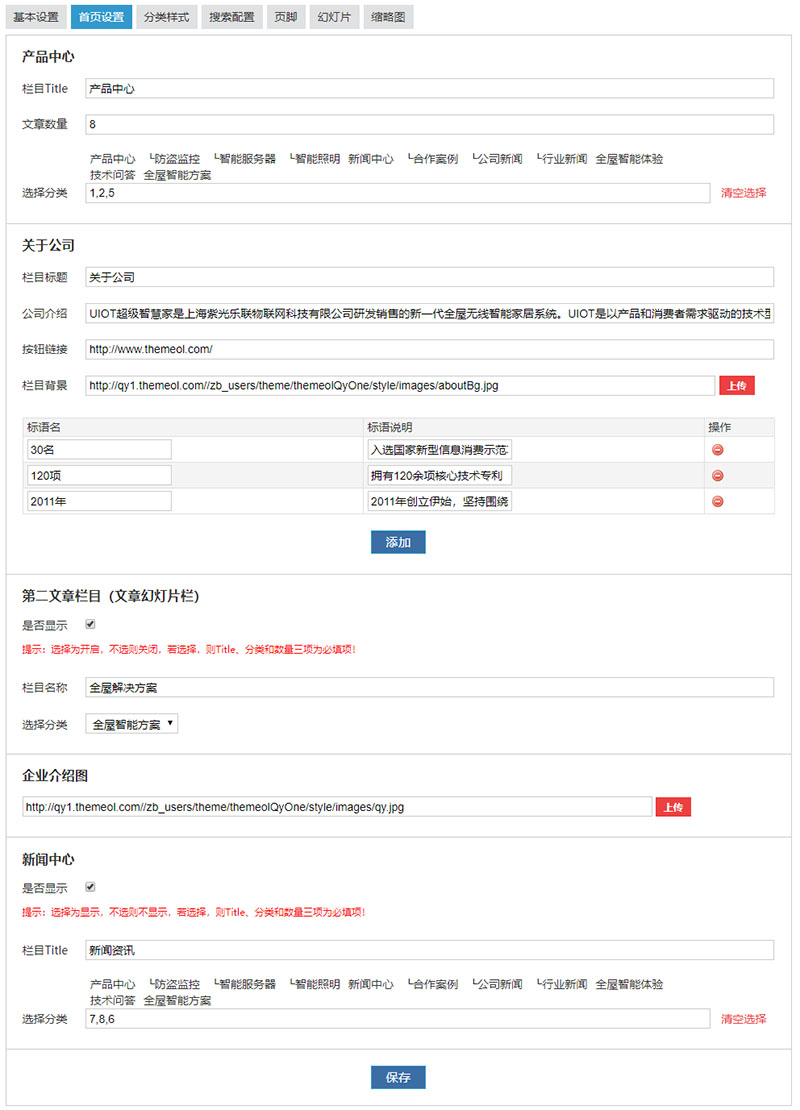Delete the 2011年 slogan row
The width and height of the screenshot is (800, 1110).
717,501
